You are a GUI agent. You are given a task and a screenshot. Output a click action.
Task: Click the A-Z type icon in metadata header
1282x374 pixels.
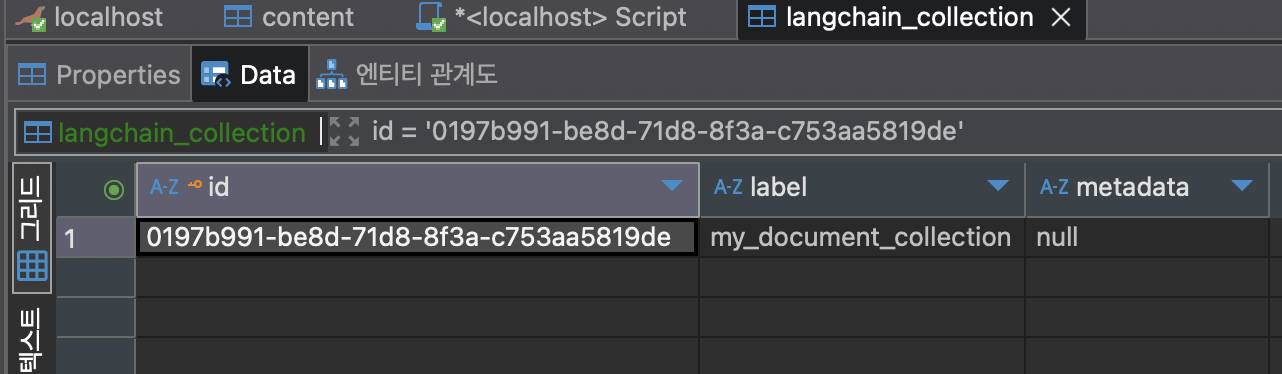[1054, 187]
